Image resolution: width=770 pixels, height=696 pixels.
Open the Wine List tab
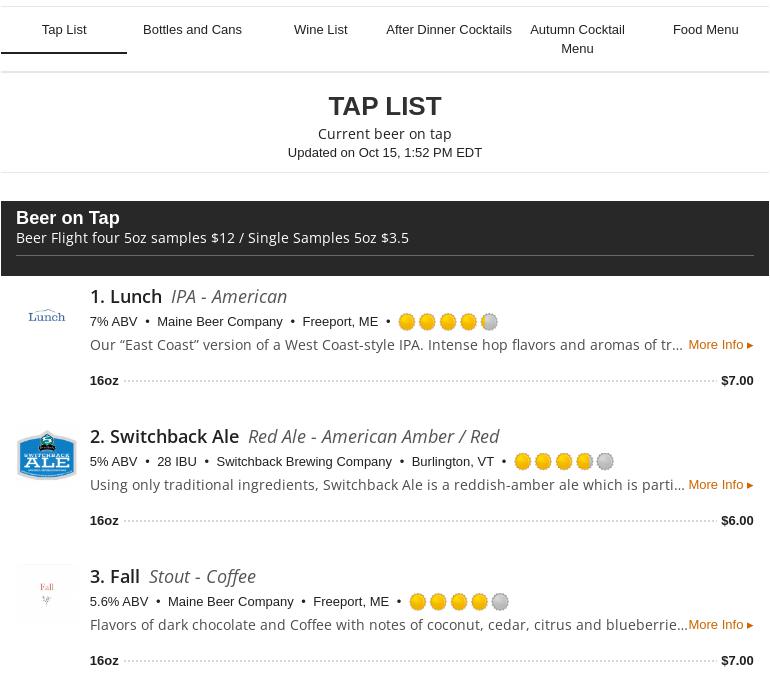(320, 30)
